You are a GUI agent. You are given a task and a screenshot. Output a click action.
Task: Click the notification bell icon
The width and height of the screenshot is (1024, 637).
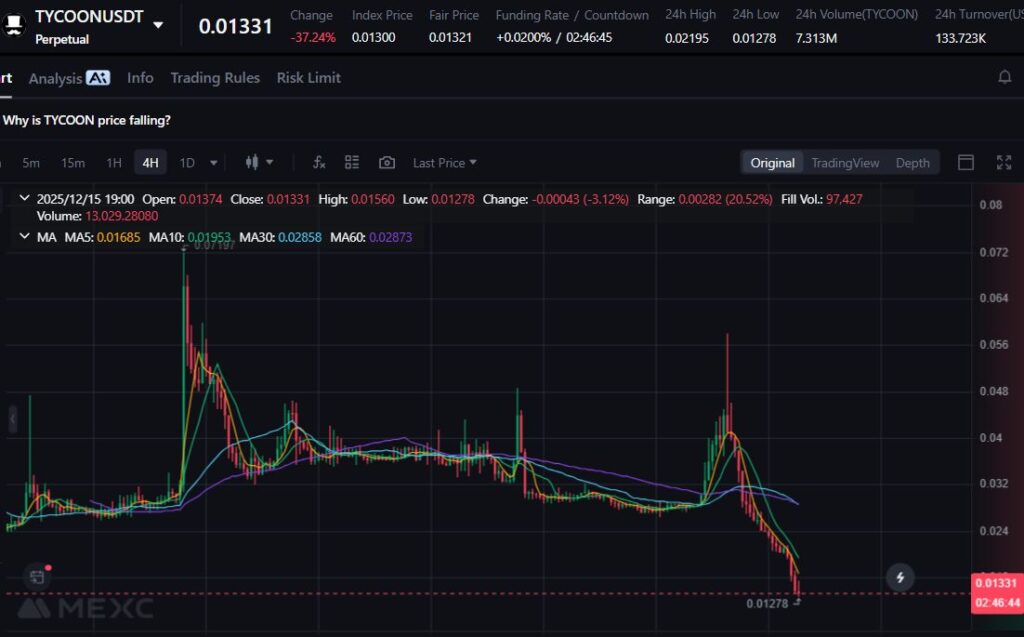1005,77
